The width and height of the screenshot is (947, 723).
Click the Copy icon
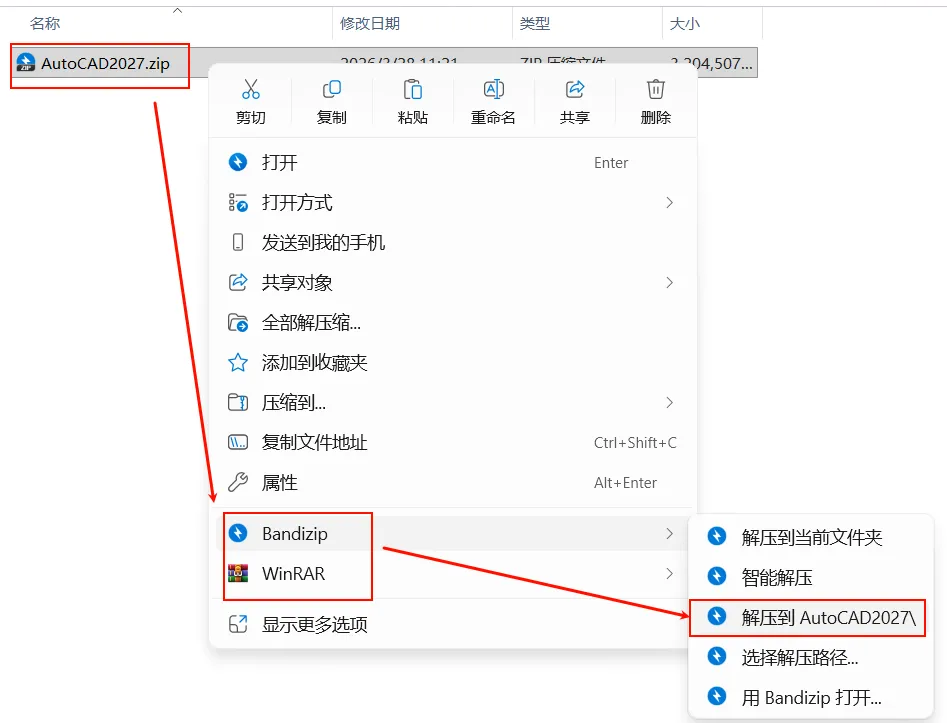(x=332, y=89)
